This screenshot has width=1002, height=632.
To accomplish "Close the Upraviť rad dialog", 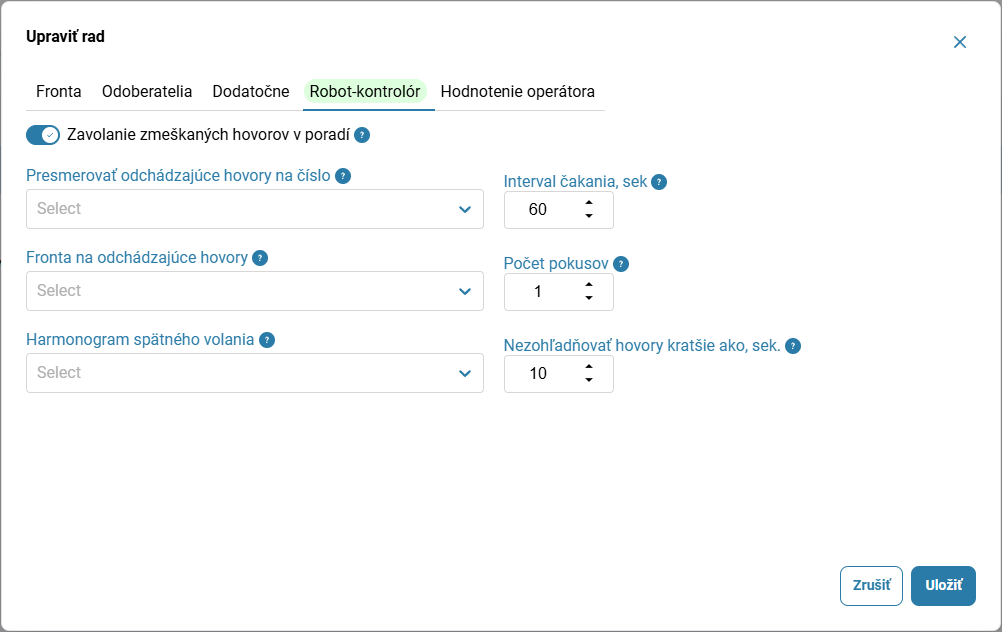I will 960,42.
